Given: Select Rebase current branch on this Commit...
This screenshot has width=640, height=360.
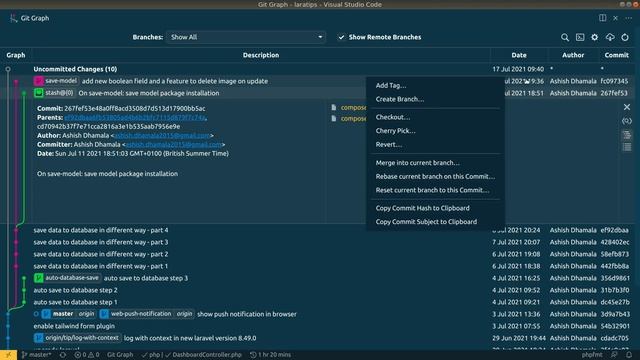Looking at the screenshot, I should 435,176.
